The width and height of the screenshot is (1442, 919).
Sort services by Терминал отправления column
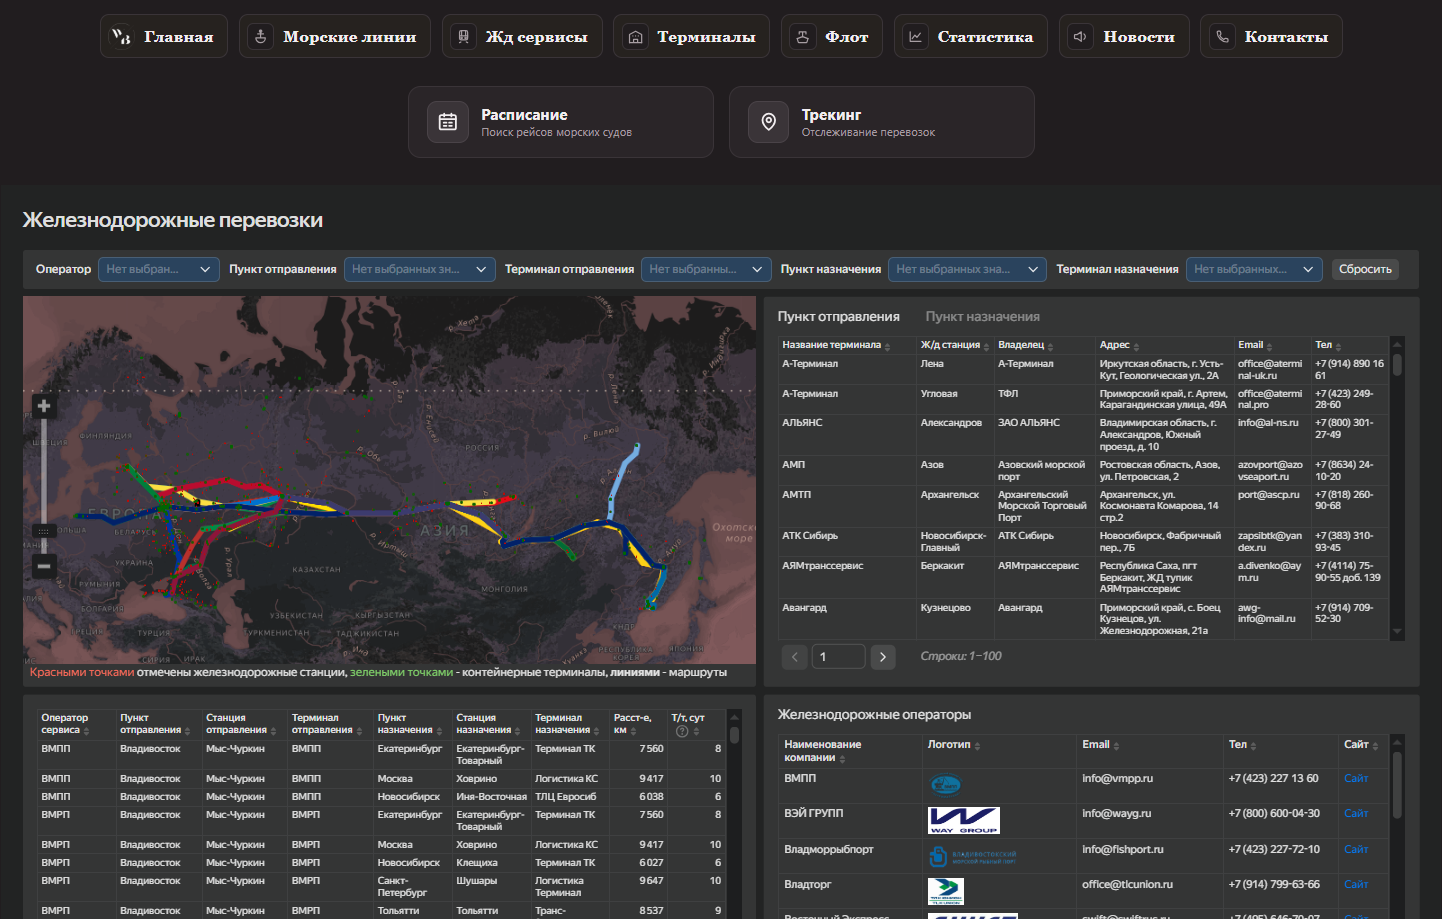click(x=326, y=724)
